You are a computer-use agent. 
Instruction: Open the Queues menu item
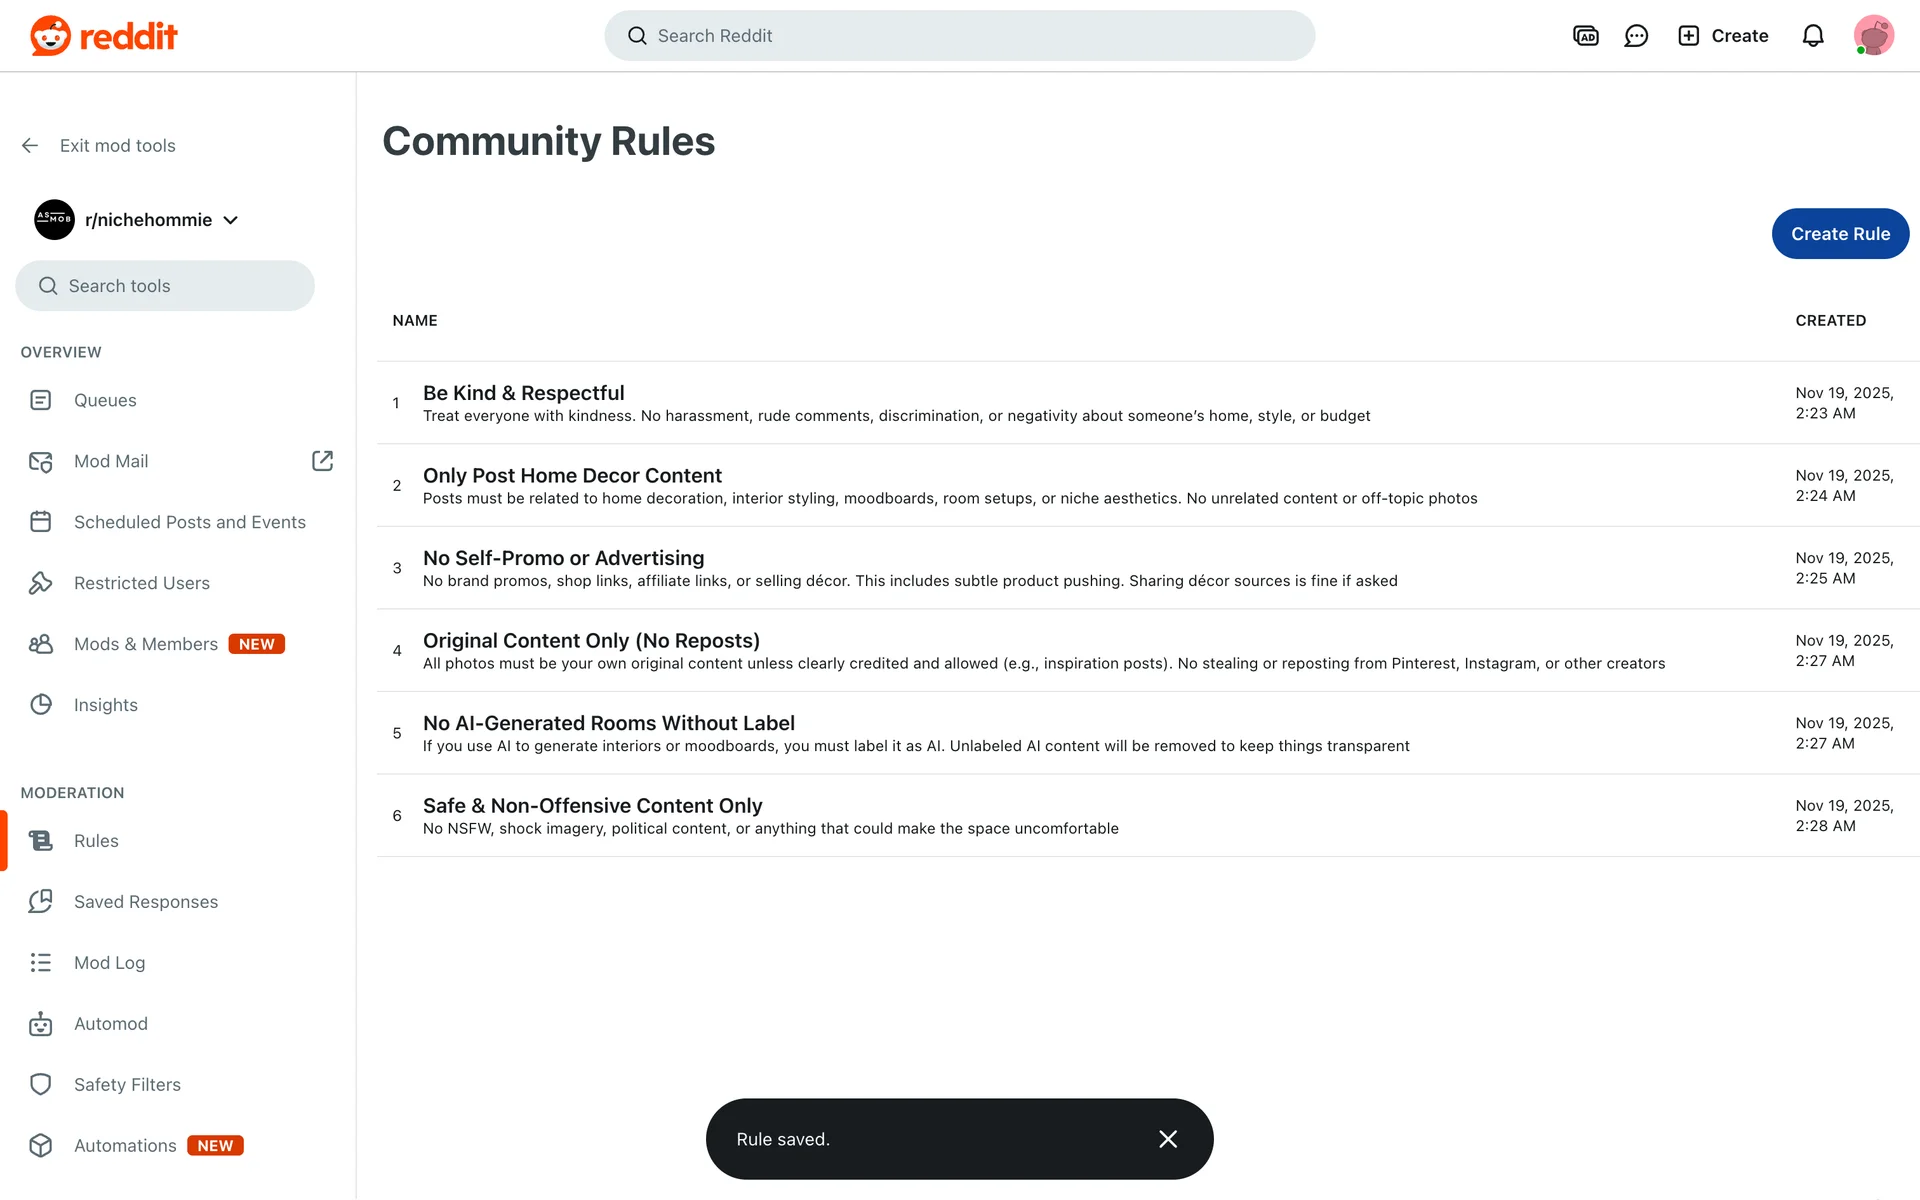tap(105, 400)
